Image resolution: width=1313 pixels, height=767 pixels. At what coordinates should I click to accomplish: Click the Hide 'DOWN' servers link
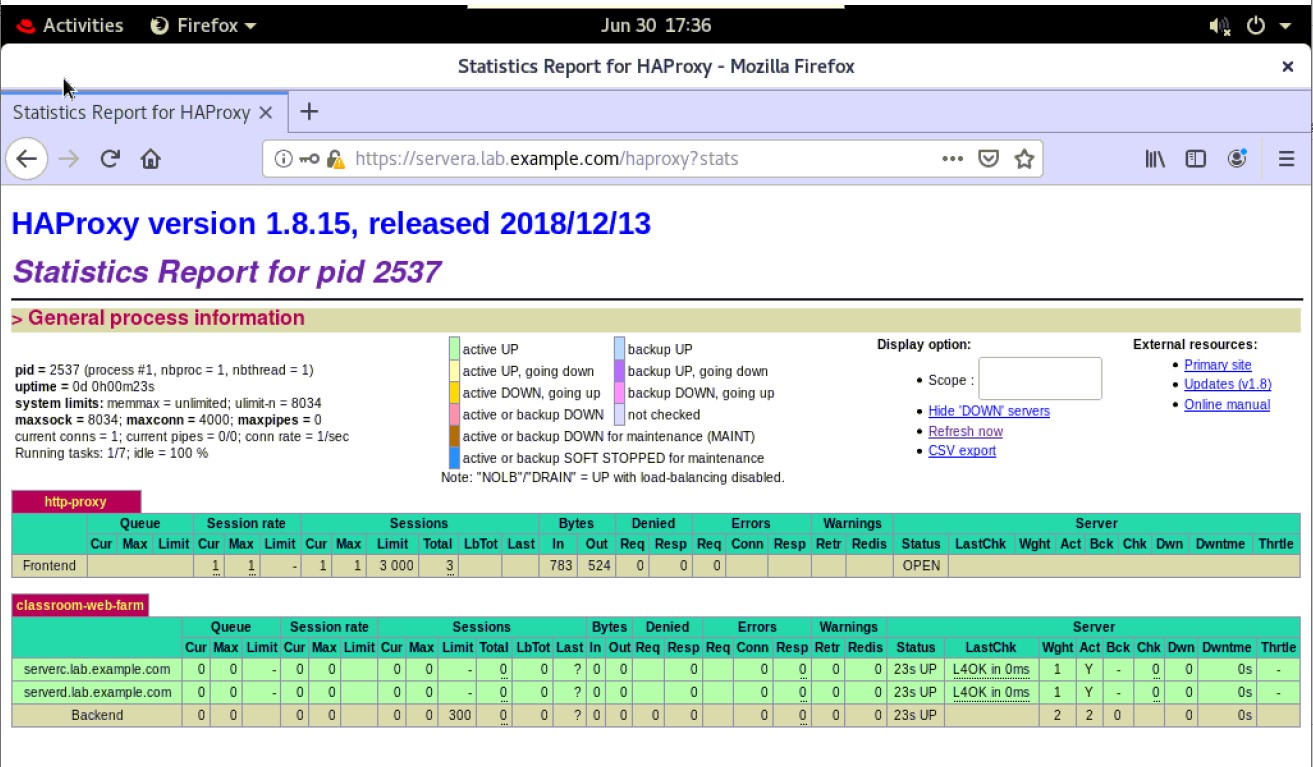click(x=989, y=411)
